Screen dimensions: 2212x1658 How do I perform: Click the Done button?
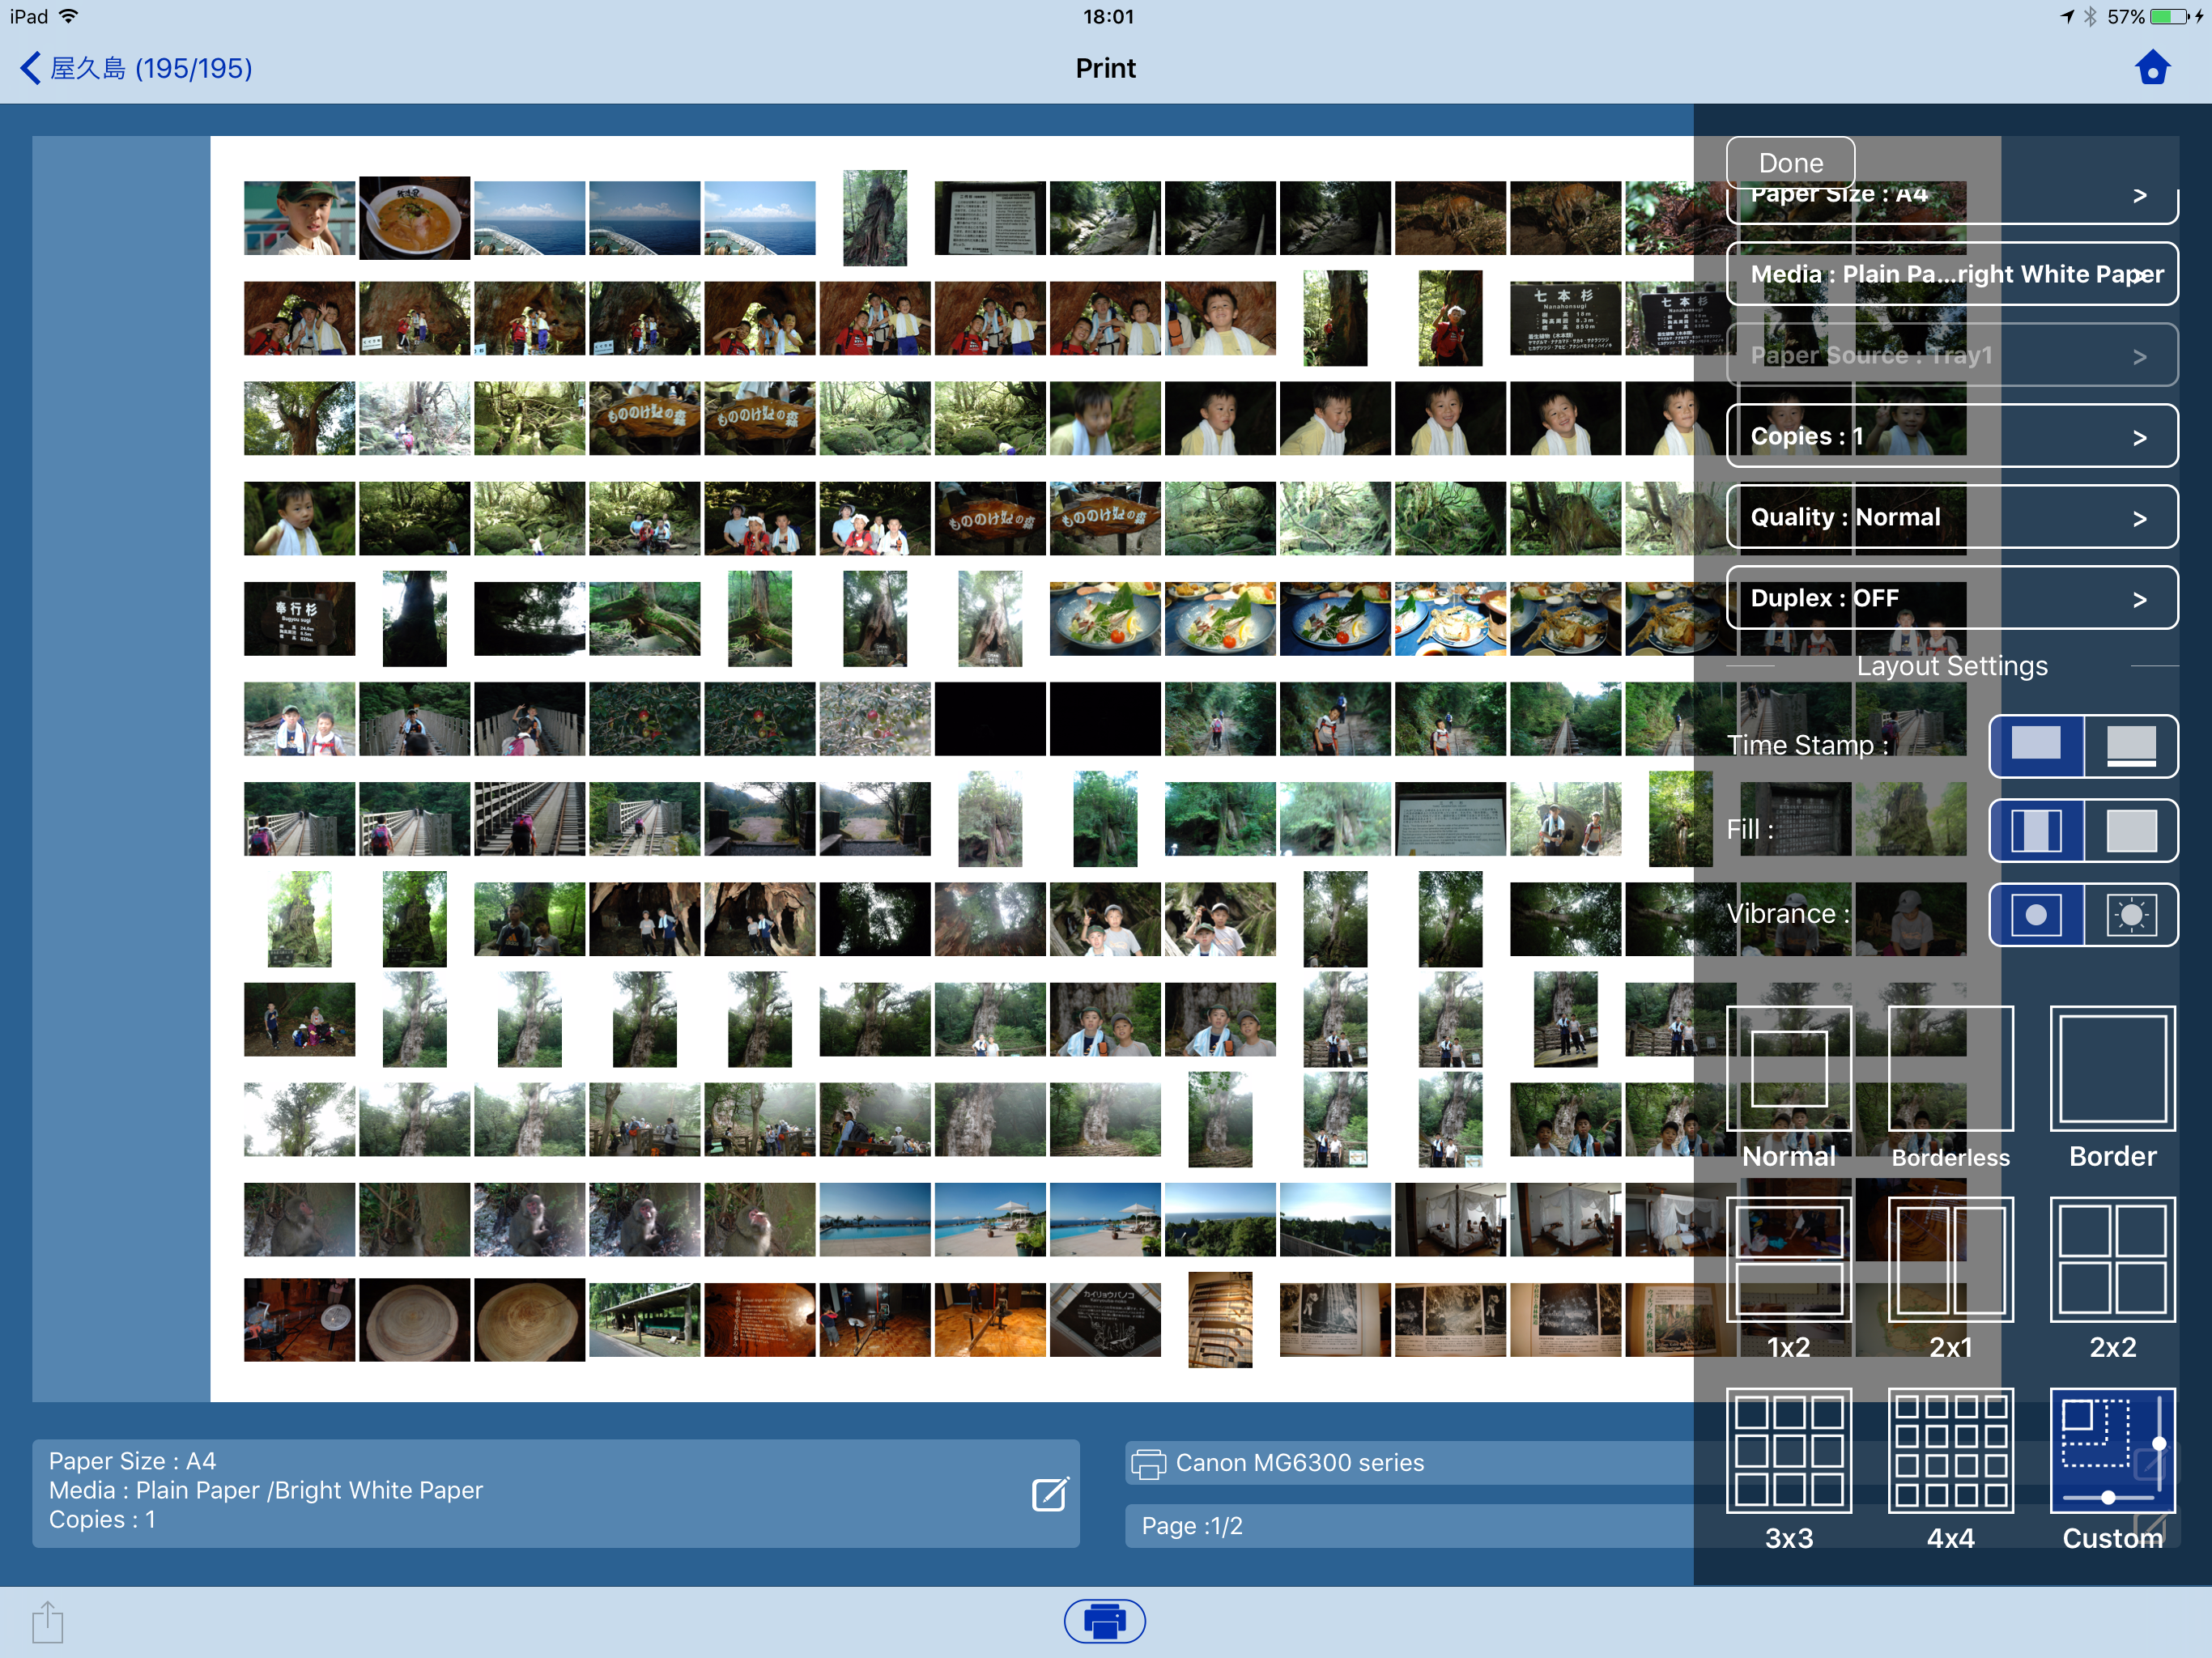click(x=1791, y=163)
